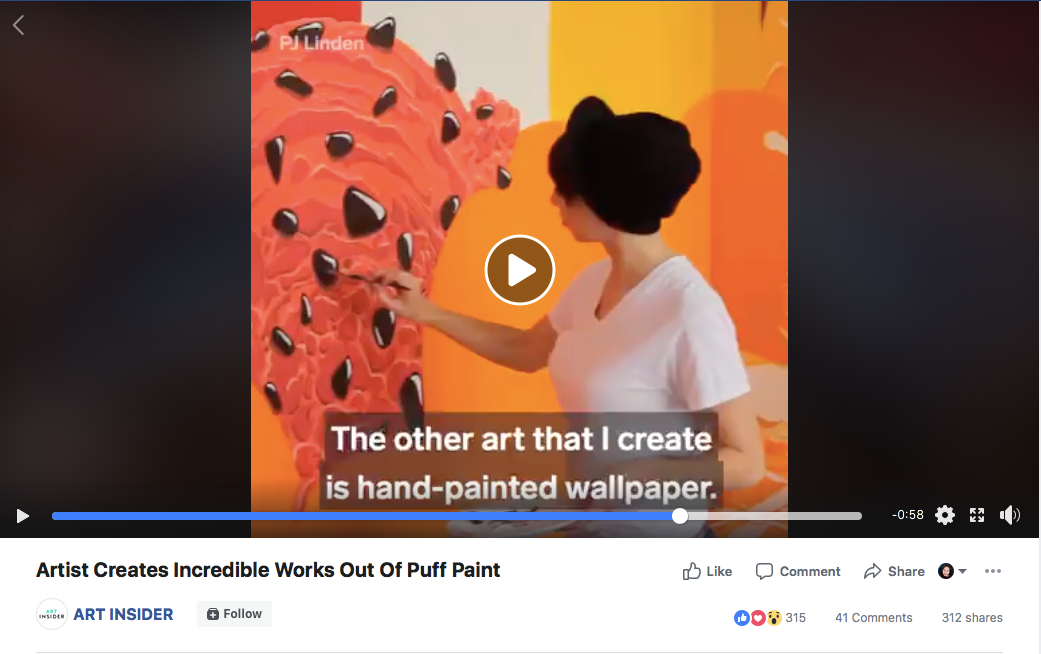Click the wow reaction emoji icon

(774, 618)
